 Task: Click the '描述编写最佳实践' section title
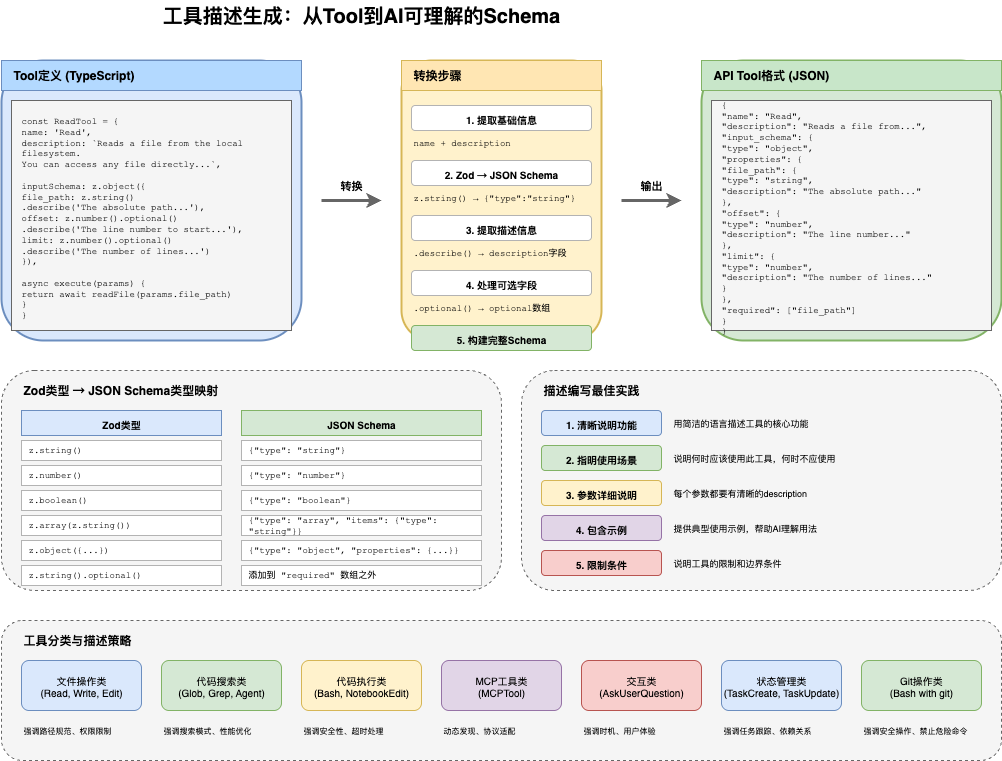(x=591, y=390)
